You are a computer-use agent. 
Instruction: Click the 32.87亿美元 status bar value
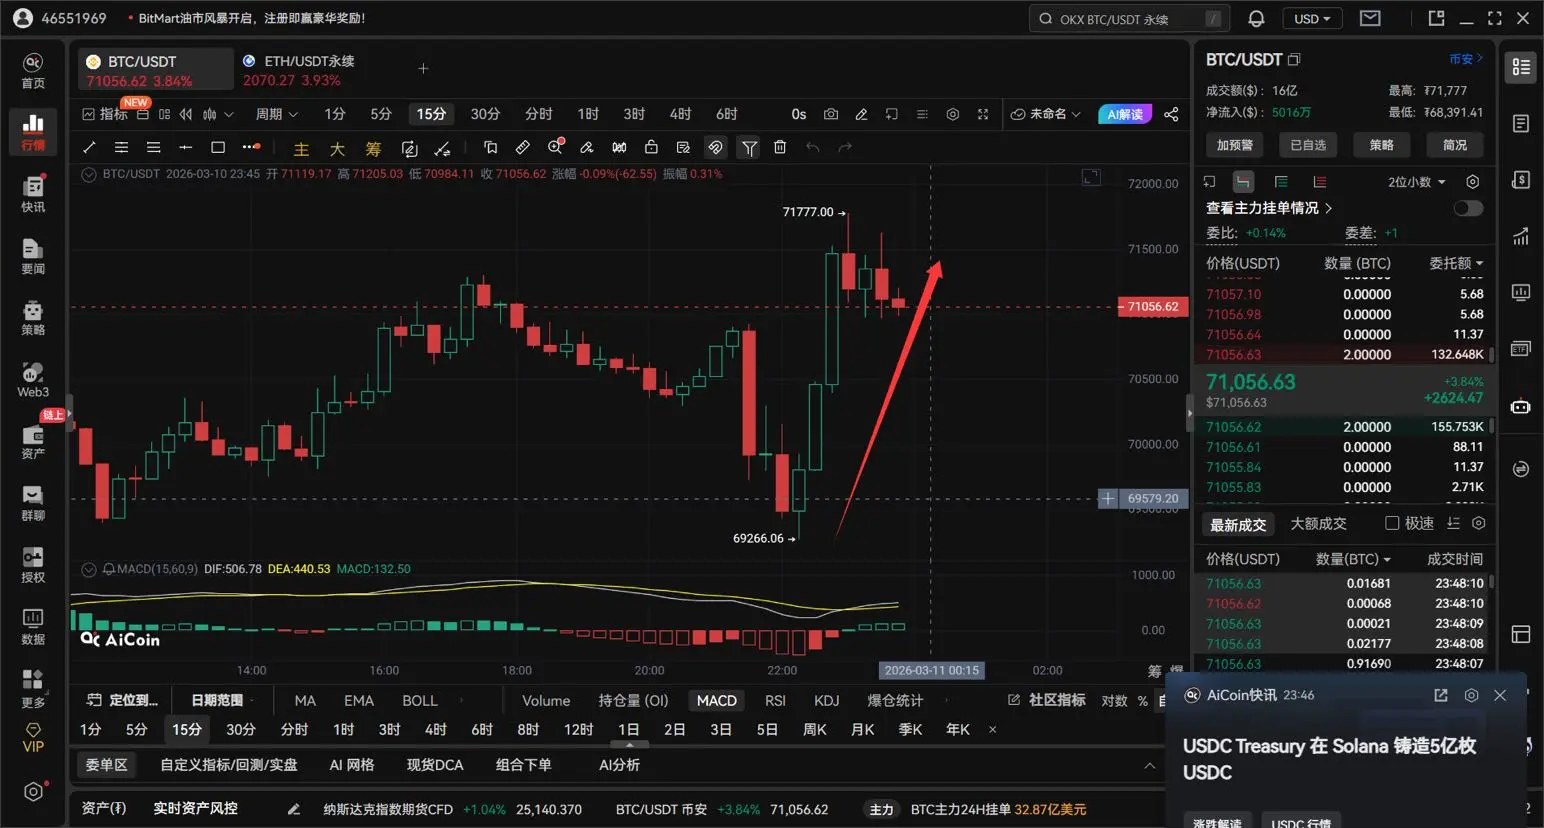1050,810
